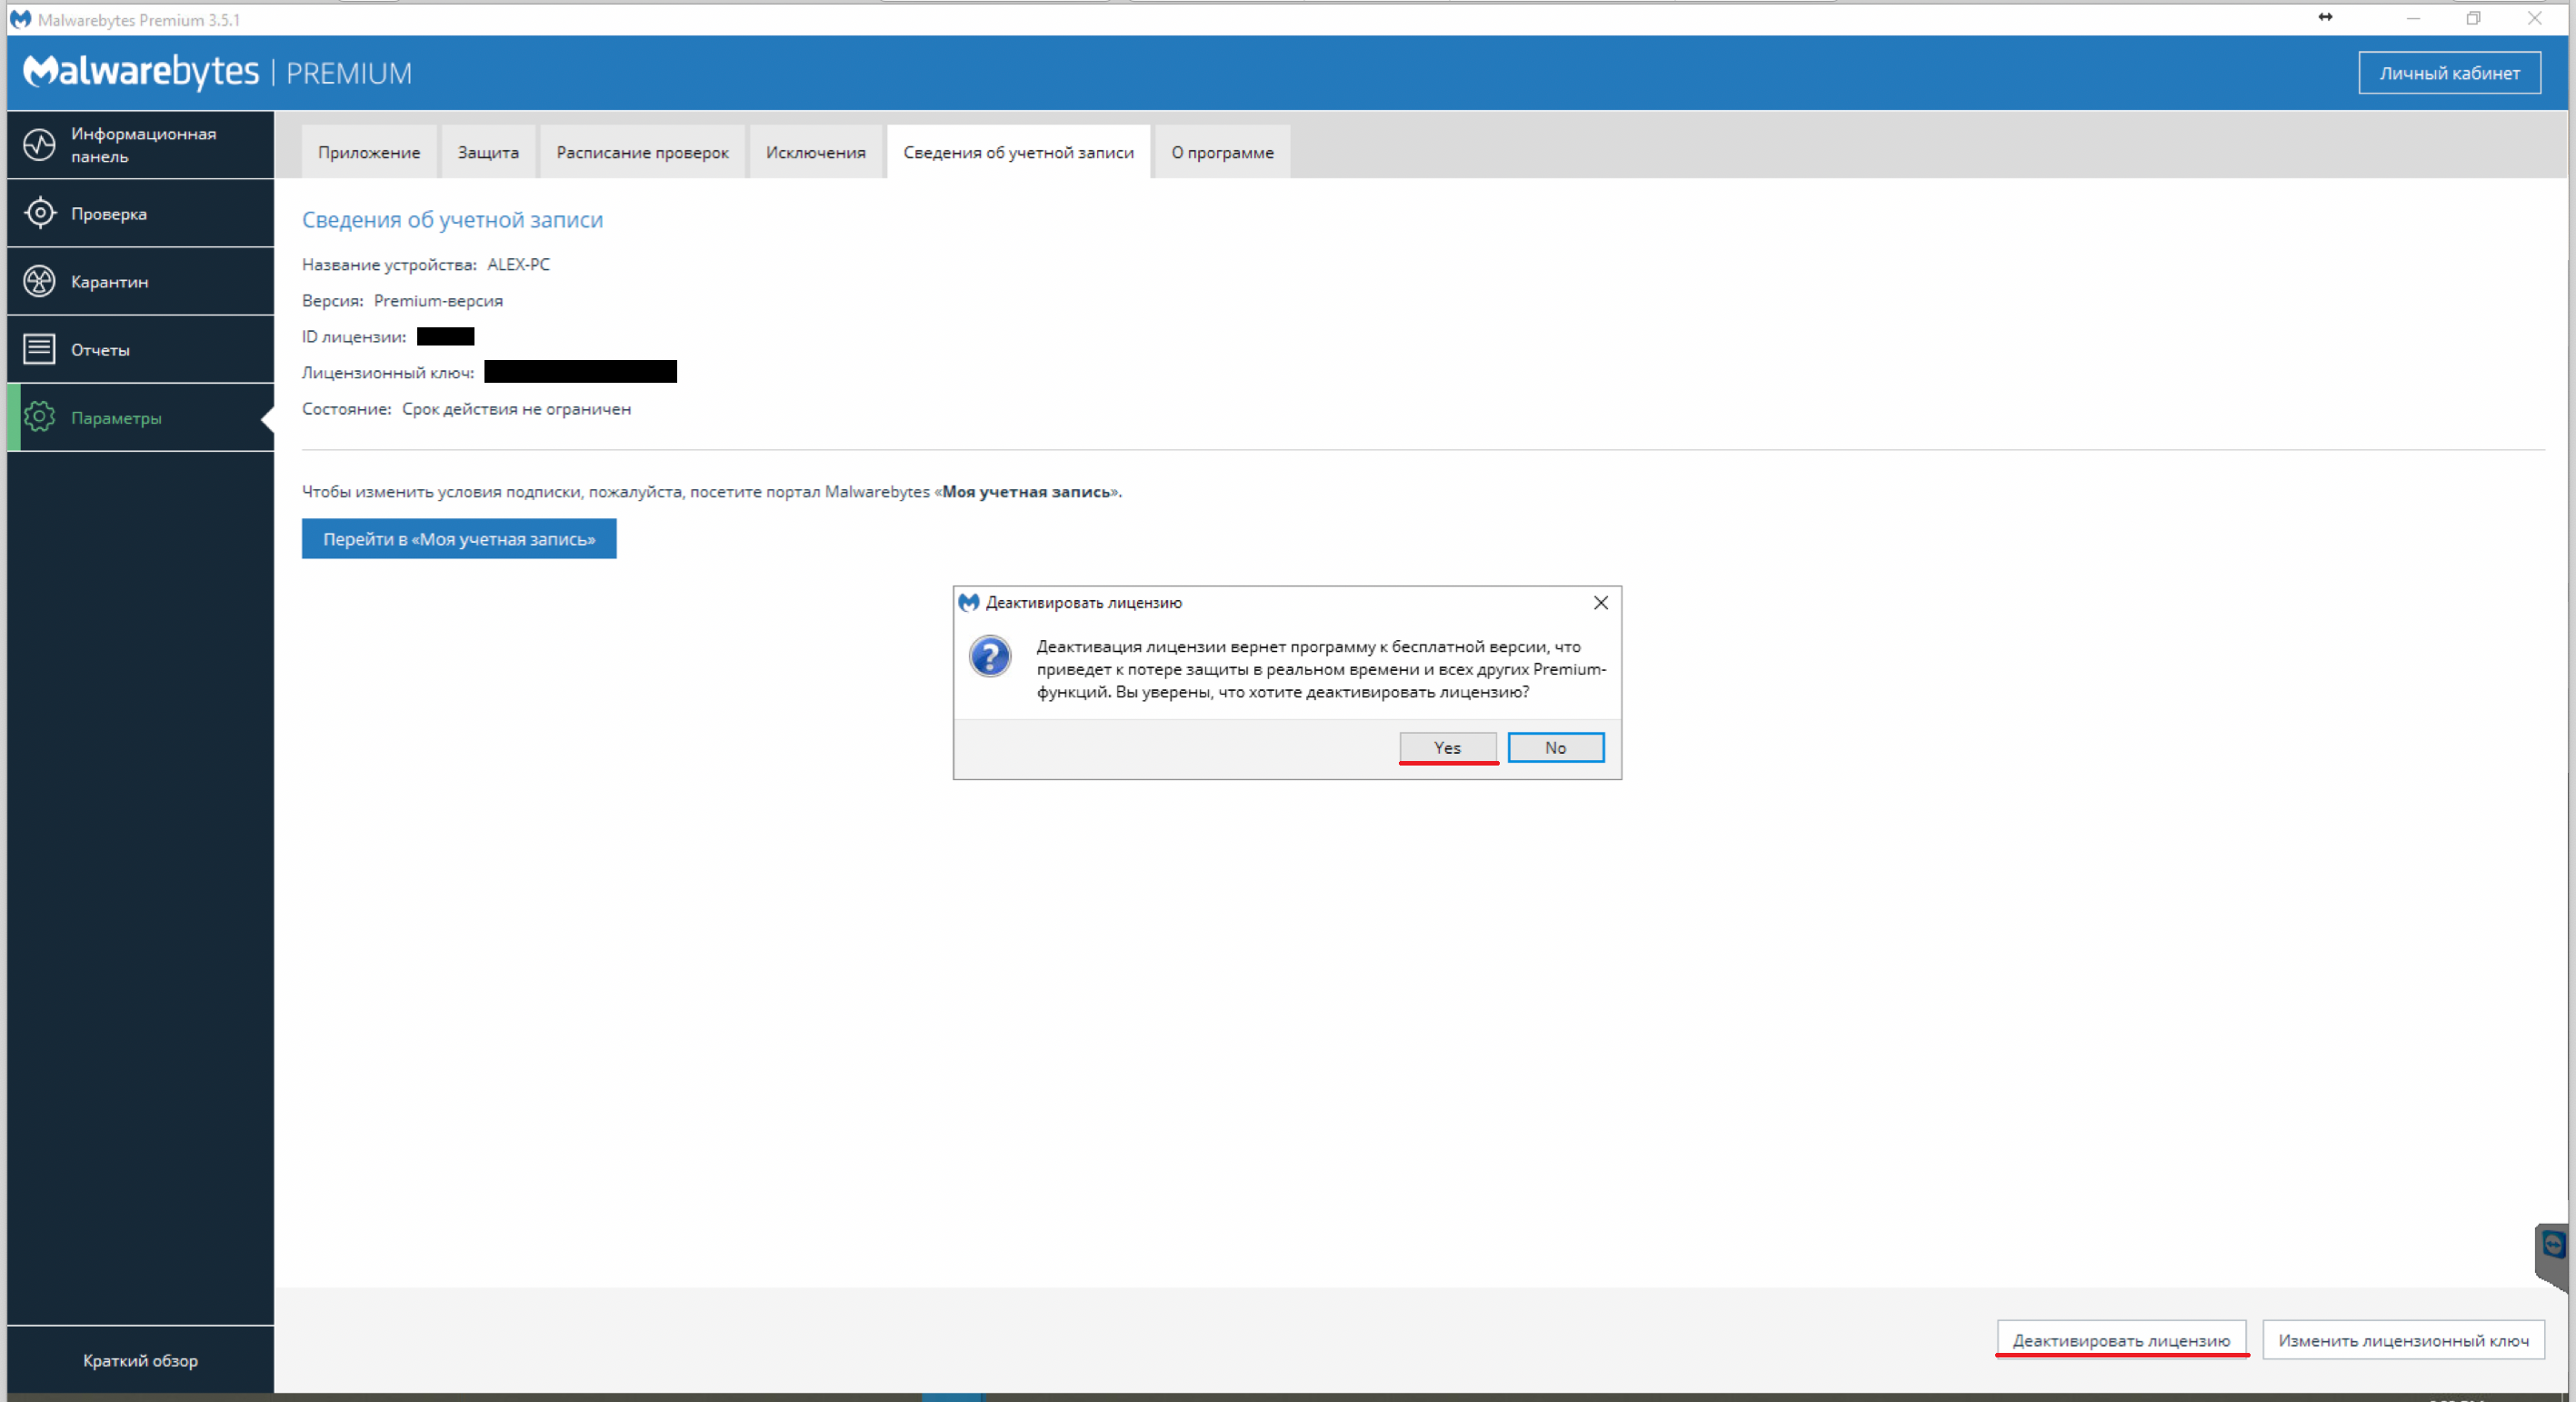Click Yes to deactivate license
This screenshot has width=2576, height=1402.
tap(1446, 746)
